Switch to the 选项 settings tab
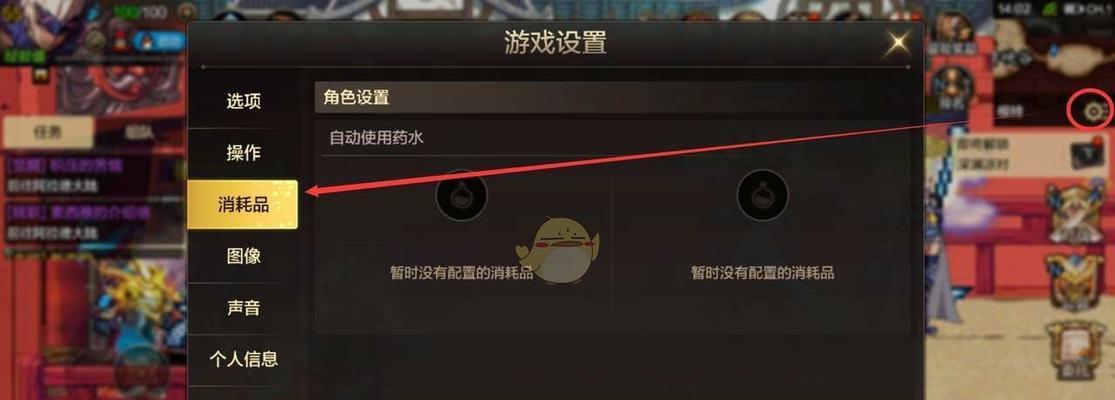This screenshot has height=400, width=1115. [243, 102]
